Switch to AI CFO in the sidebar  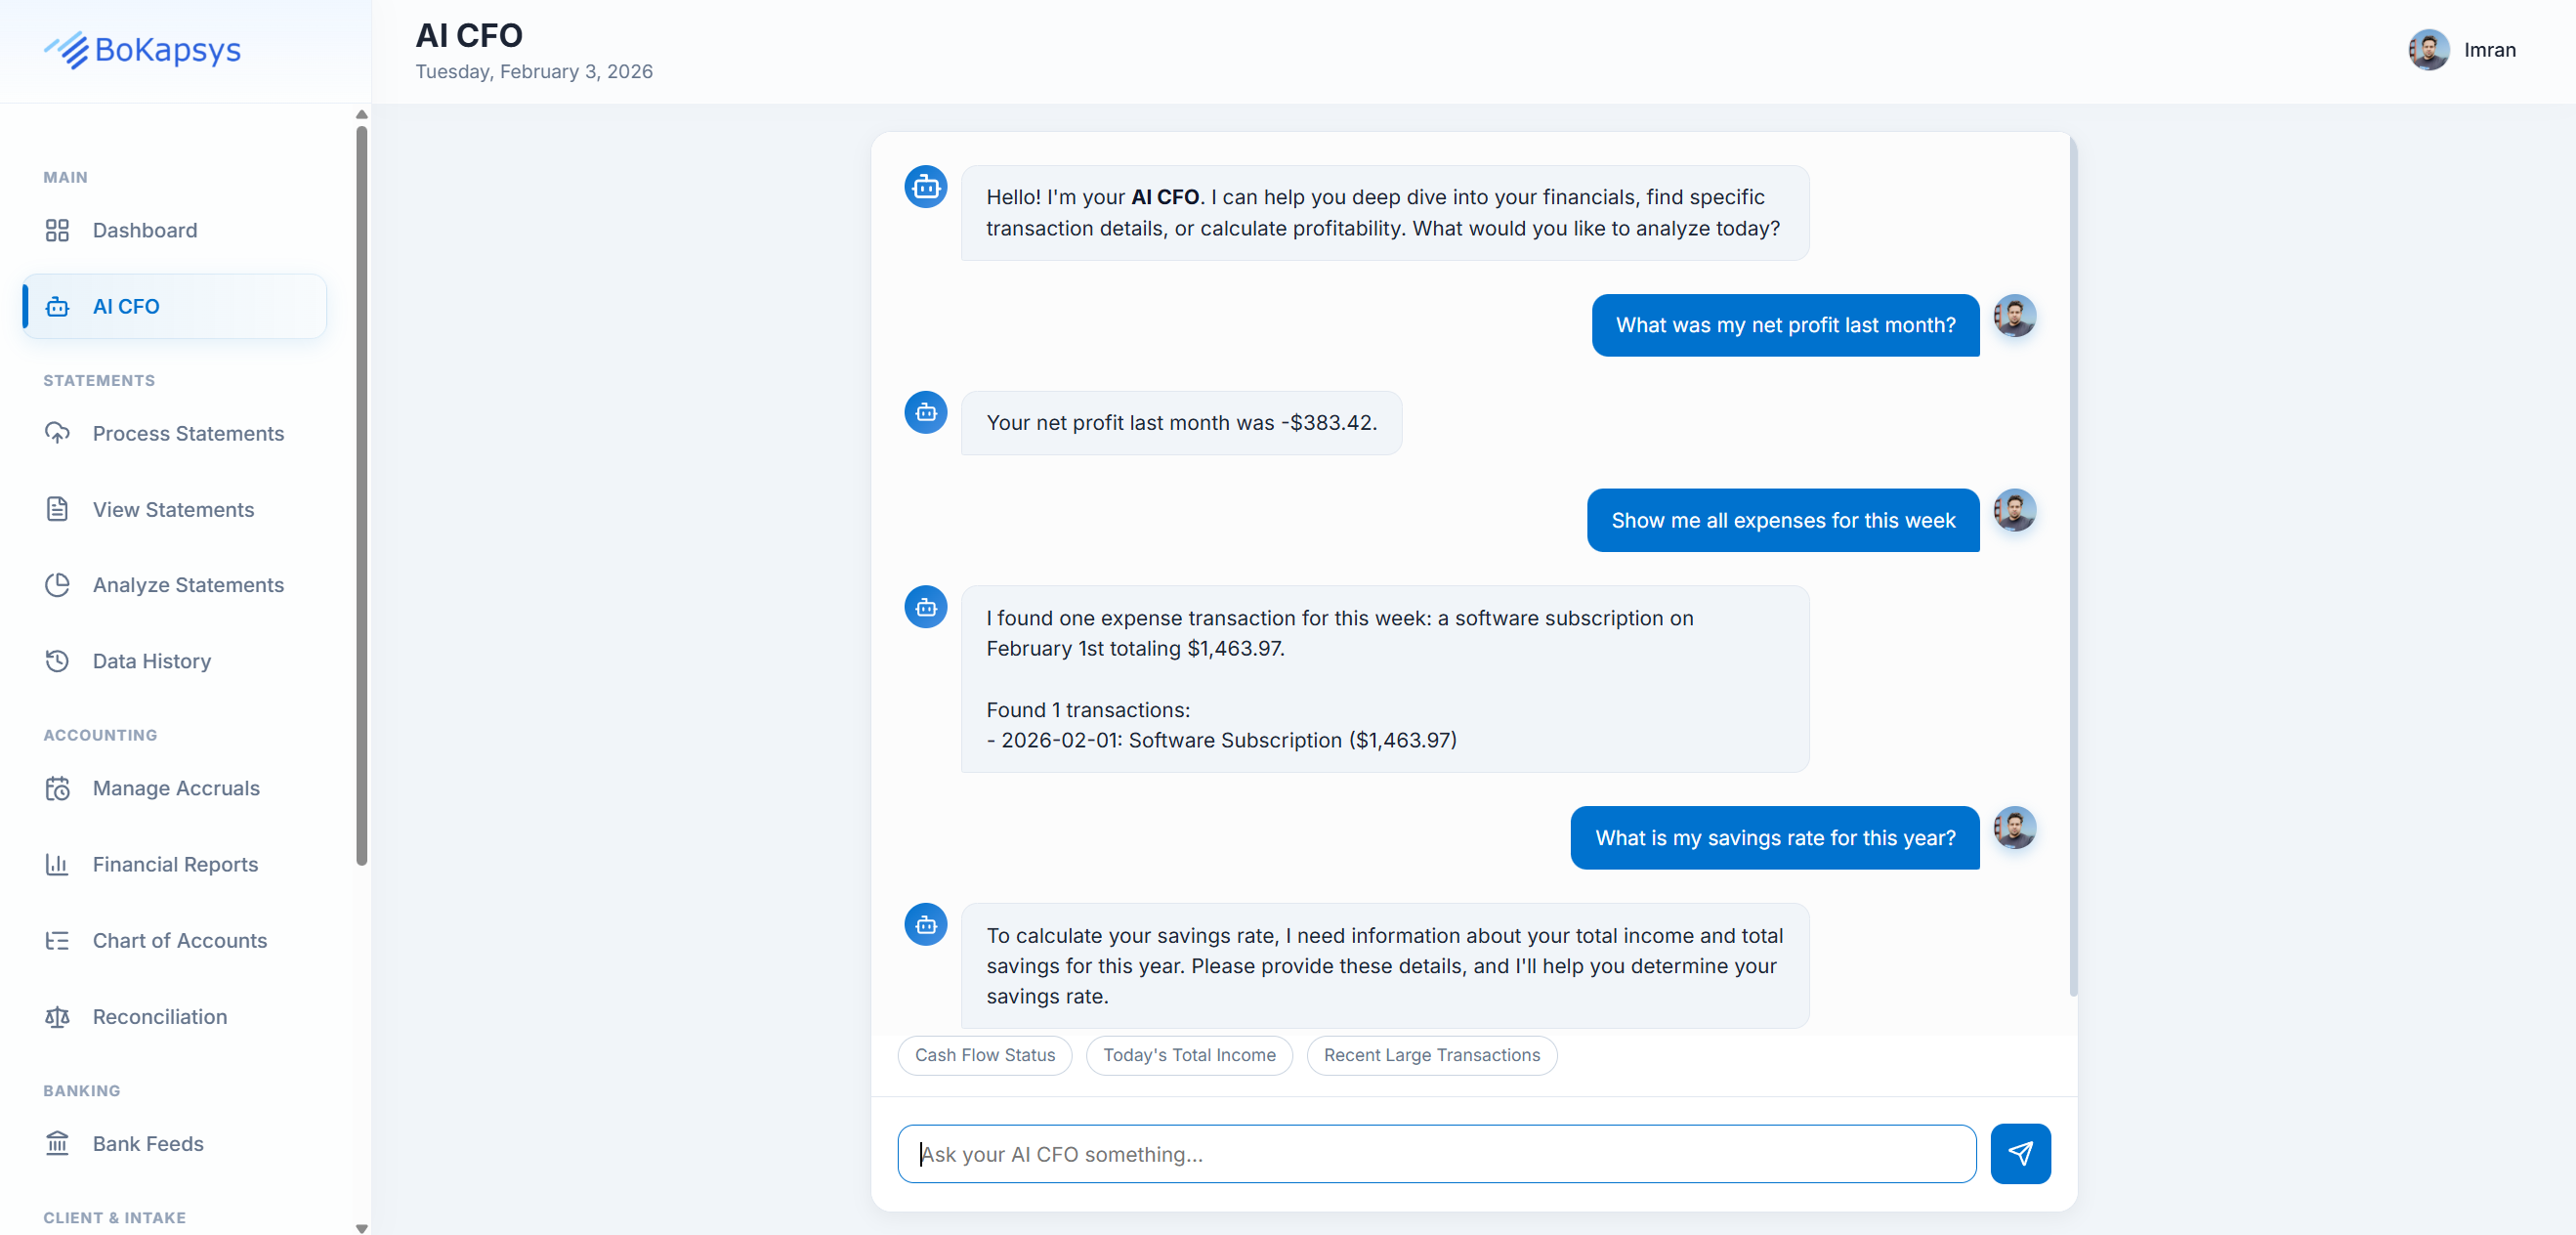127,306
